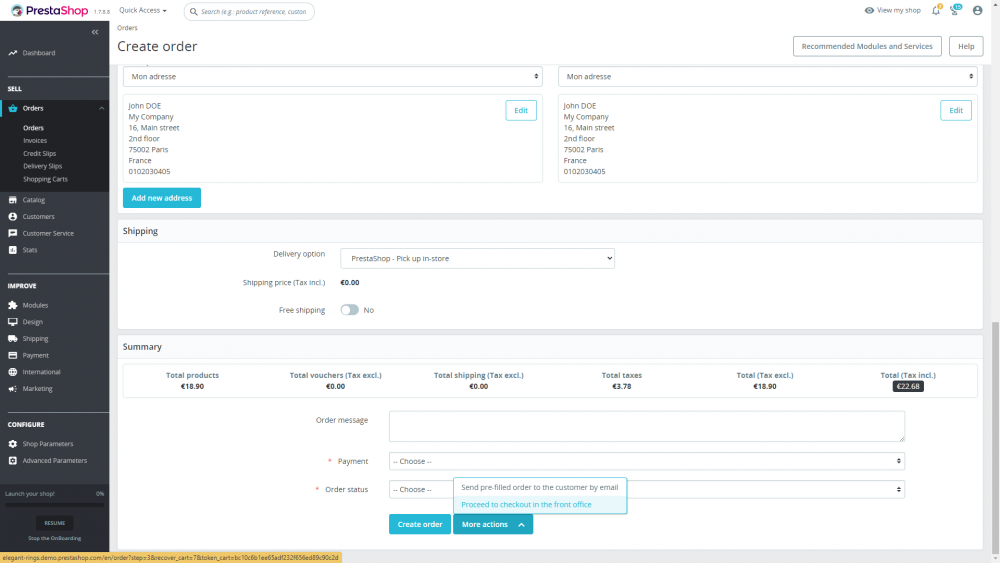Open Orders submenu item under Orders
The width and height of the screenshot is (1000, 563).
click(33, 128)
